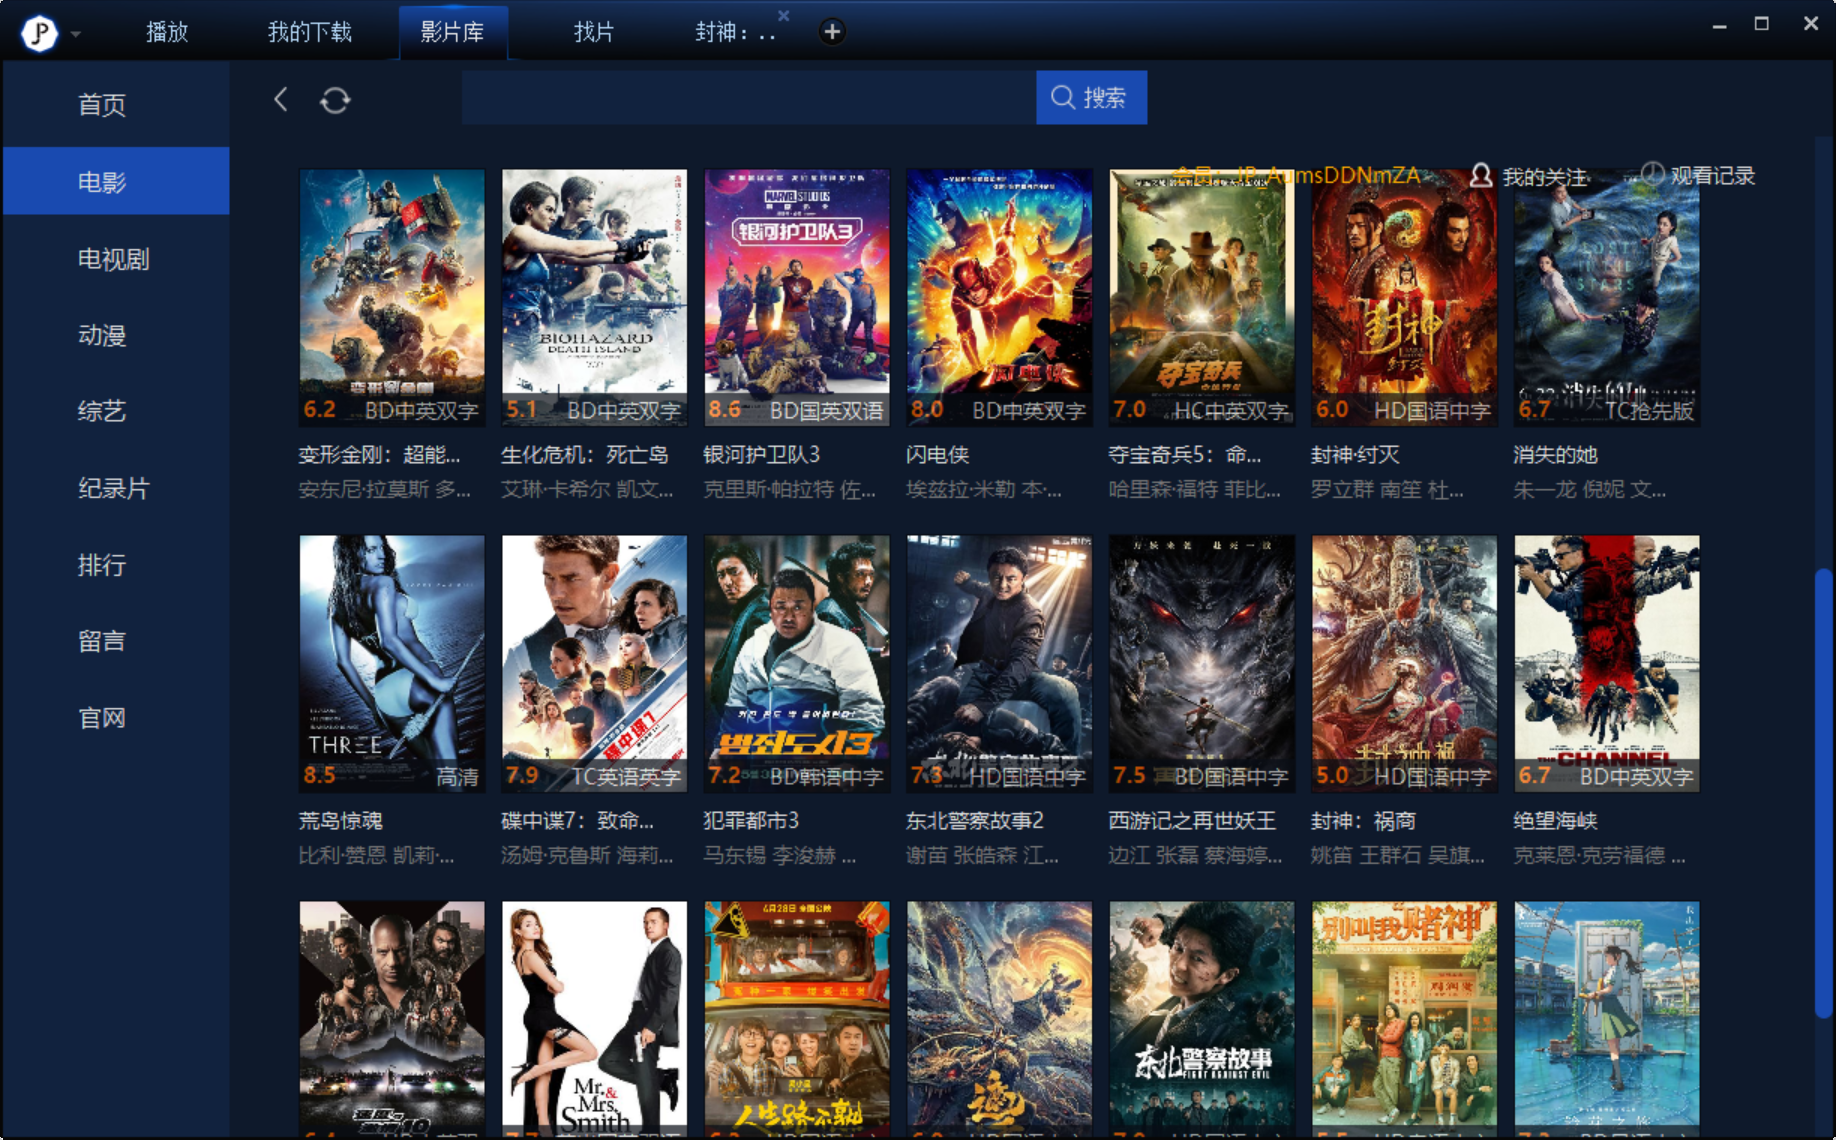The width and height of the screenshot is (1836, 1140).
Task: Open the 别叫我赌神 poster
Action: pyautogui.click(x=1404, y=1019)
